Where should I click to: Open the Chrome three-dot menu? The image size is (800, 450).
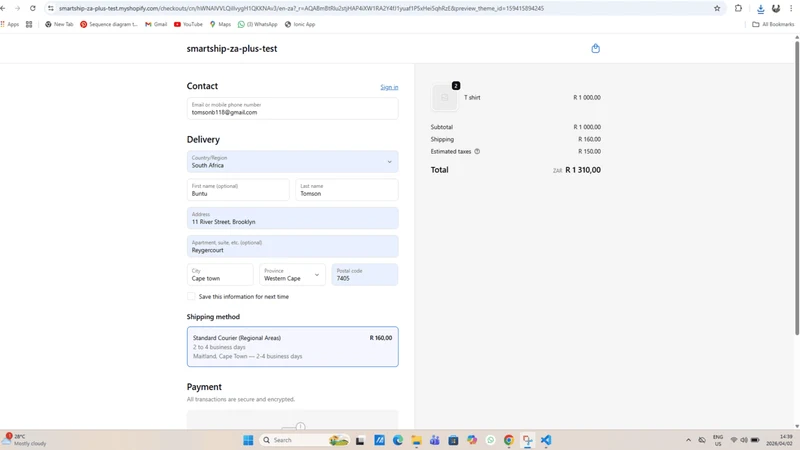(x=791, y=8)
